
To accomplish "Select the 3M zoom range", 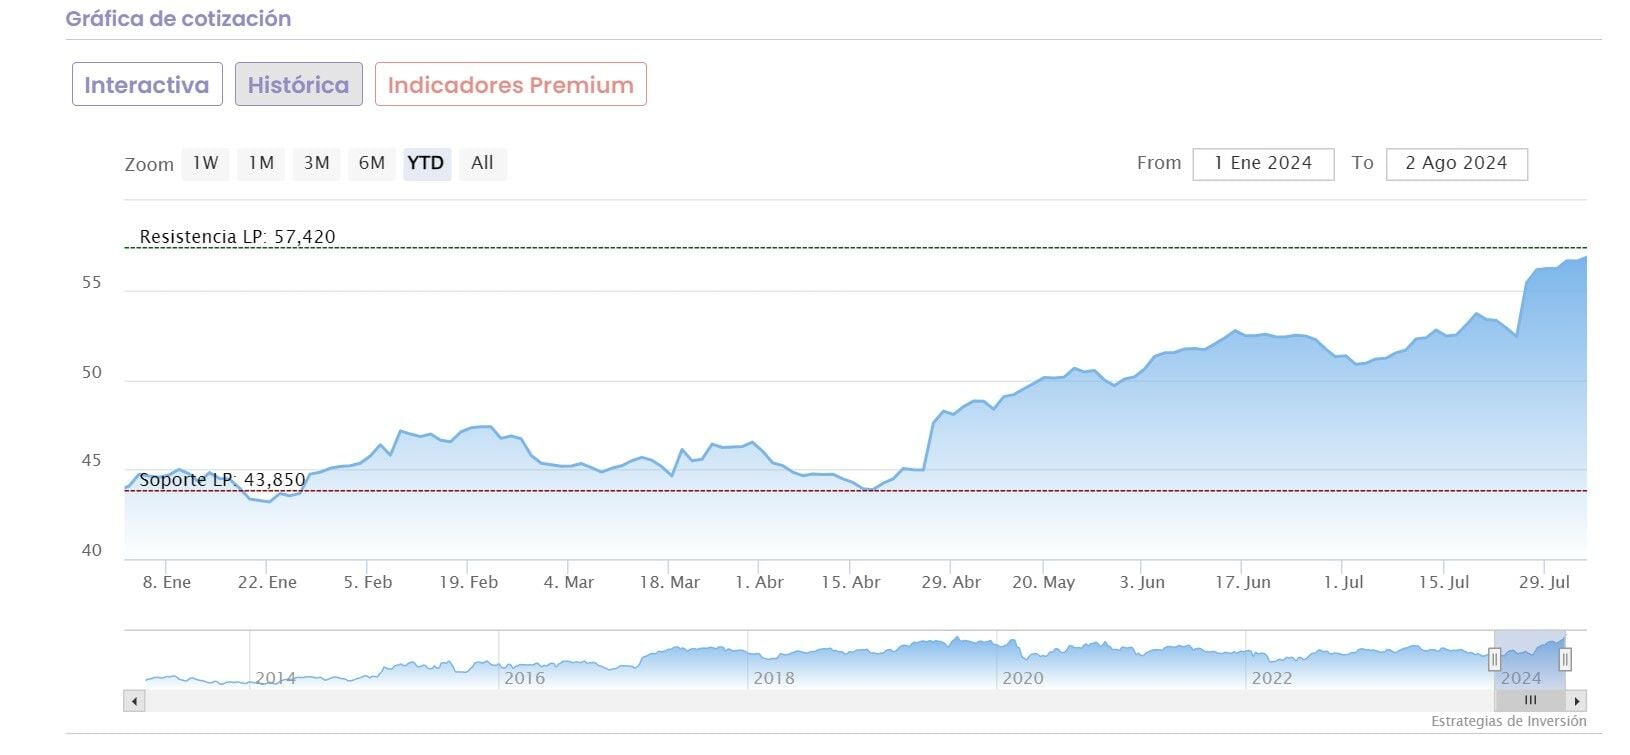I will click(316, 163).
